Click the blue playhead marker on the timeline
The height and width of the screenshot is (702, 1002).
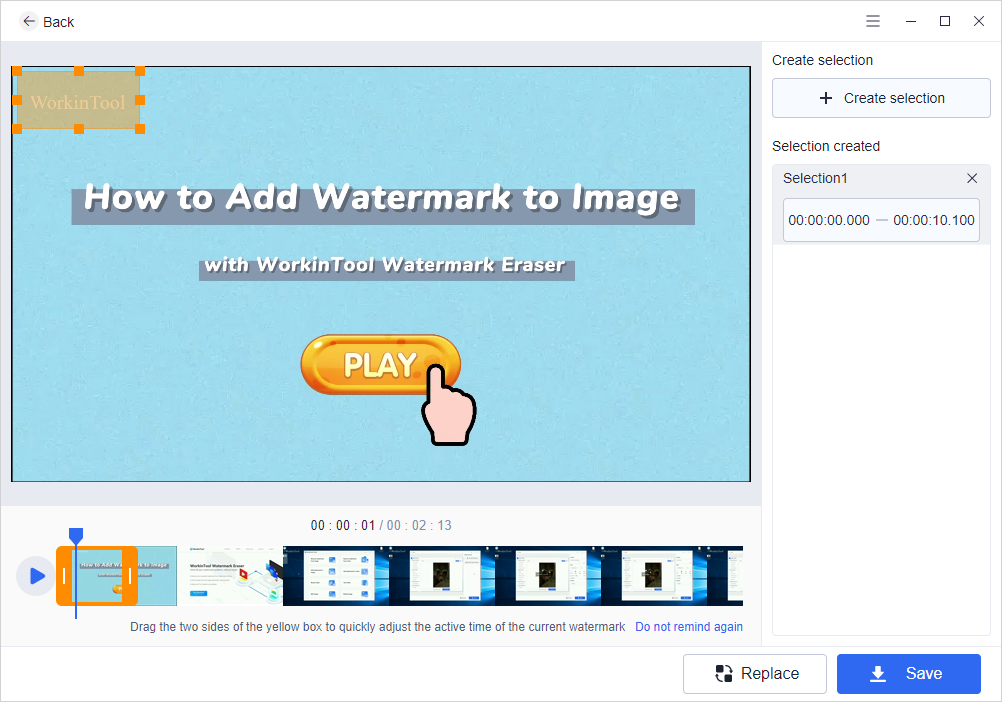pyautogui.click(x=76, y=536)
